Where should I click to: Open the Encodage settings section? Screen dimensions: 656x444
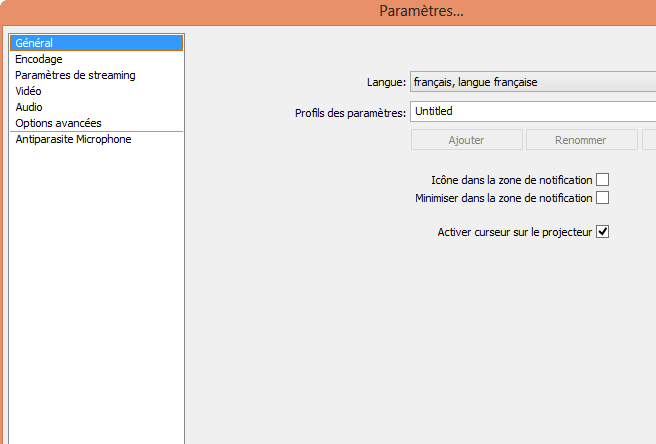(x=96, y=59)
